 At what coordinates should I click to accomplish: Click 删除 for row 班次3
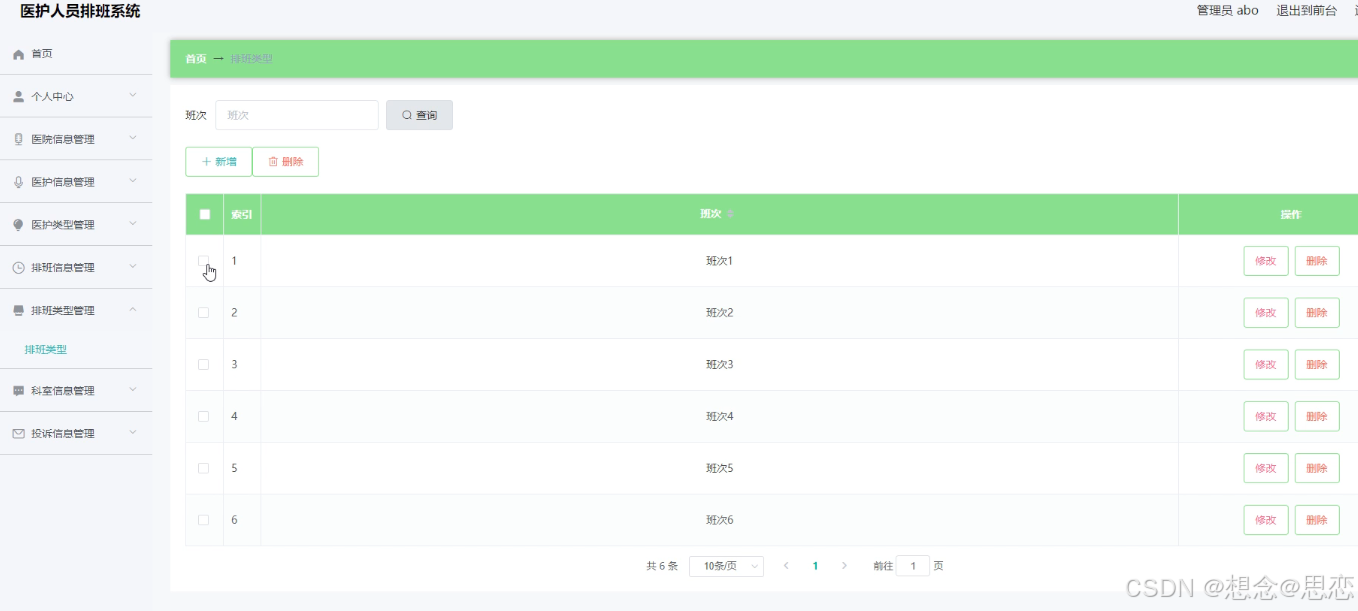[x=1317, y=365]
